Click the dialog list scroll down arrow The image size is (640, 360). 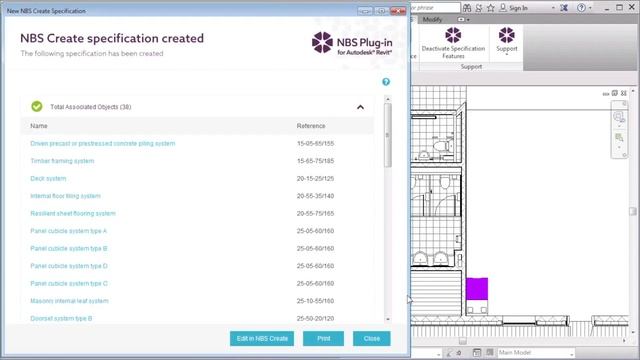pyautogui.click(x=388, y=320)
